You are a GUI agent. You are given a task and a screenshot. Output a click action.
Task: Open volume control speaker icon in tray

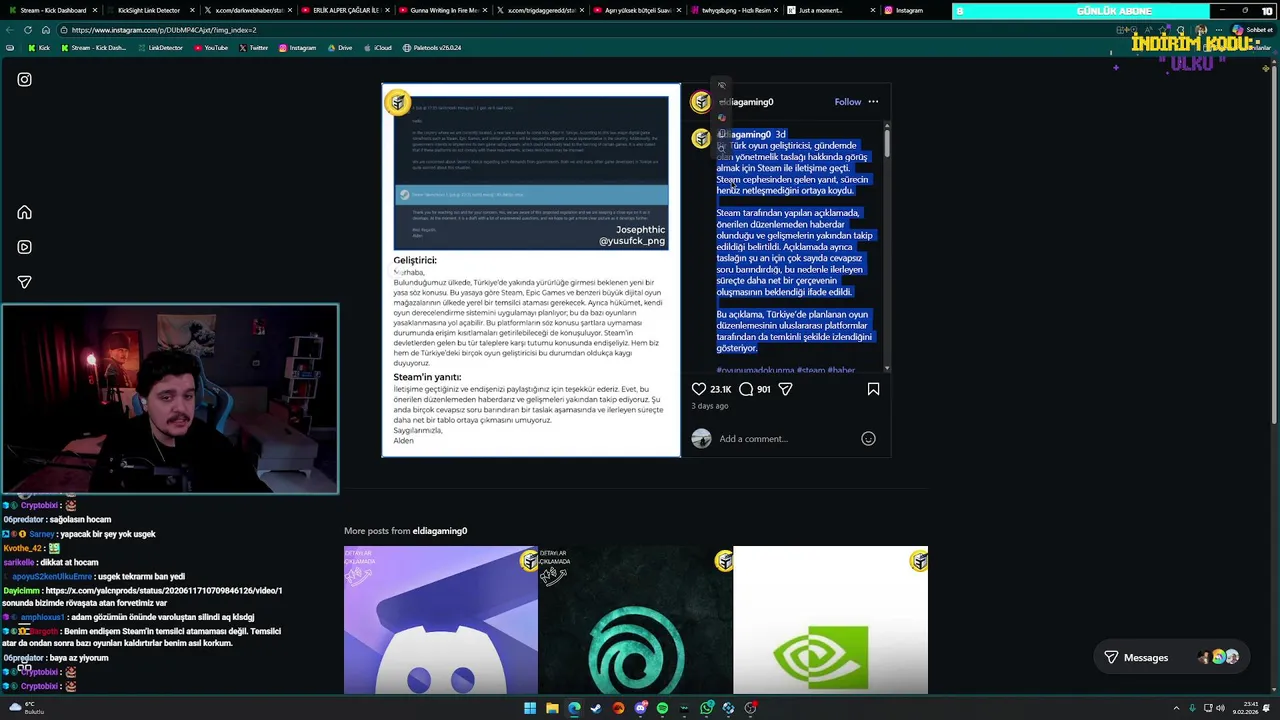point(1220,708)
